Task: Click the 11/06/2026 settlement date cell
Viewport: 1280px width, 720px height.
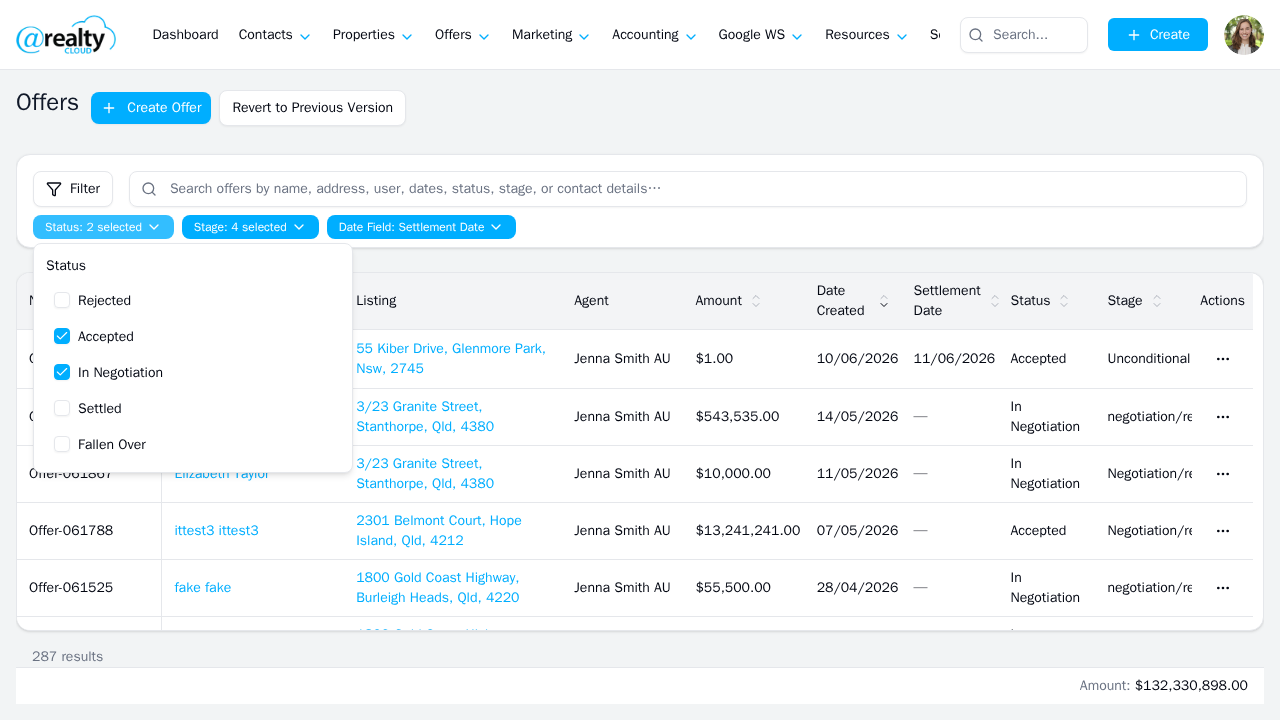Action: pos(954,359)
